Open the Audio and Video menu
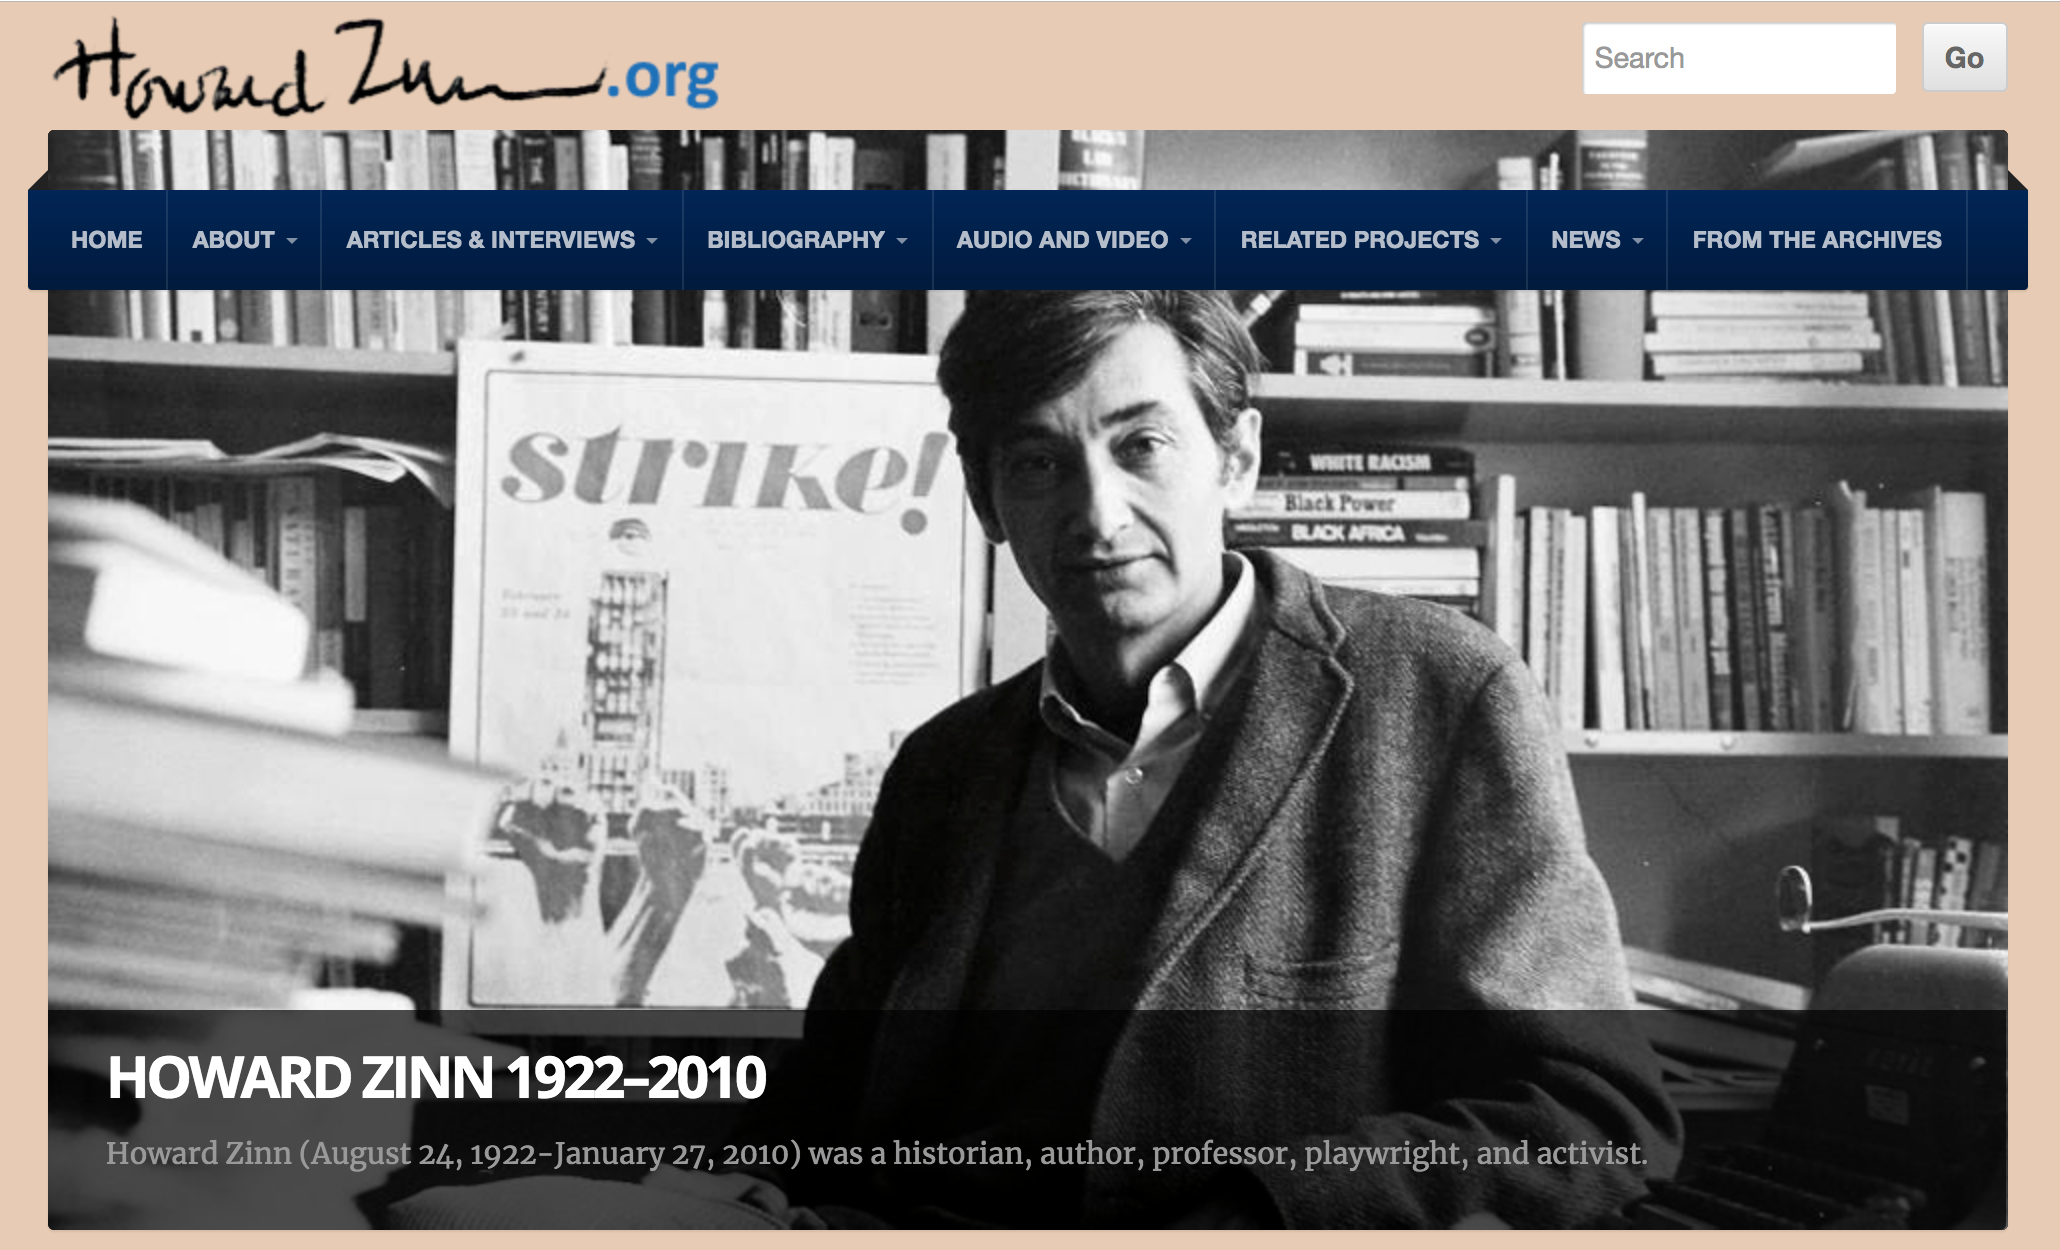Viewport: 2060px width, 1250px height. click(x=1073, y=240)
